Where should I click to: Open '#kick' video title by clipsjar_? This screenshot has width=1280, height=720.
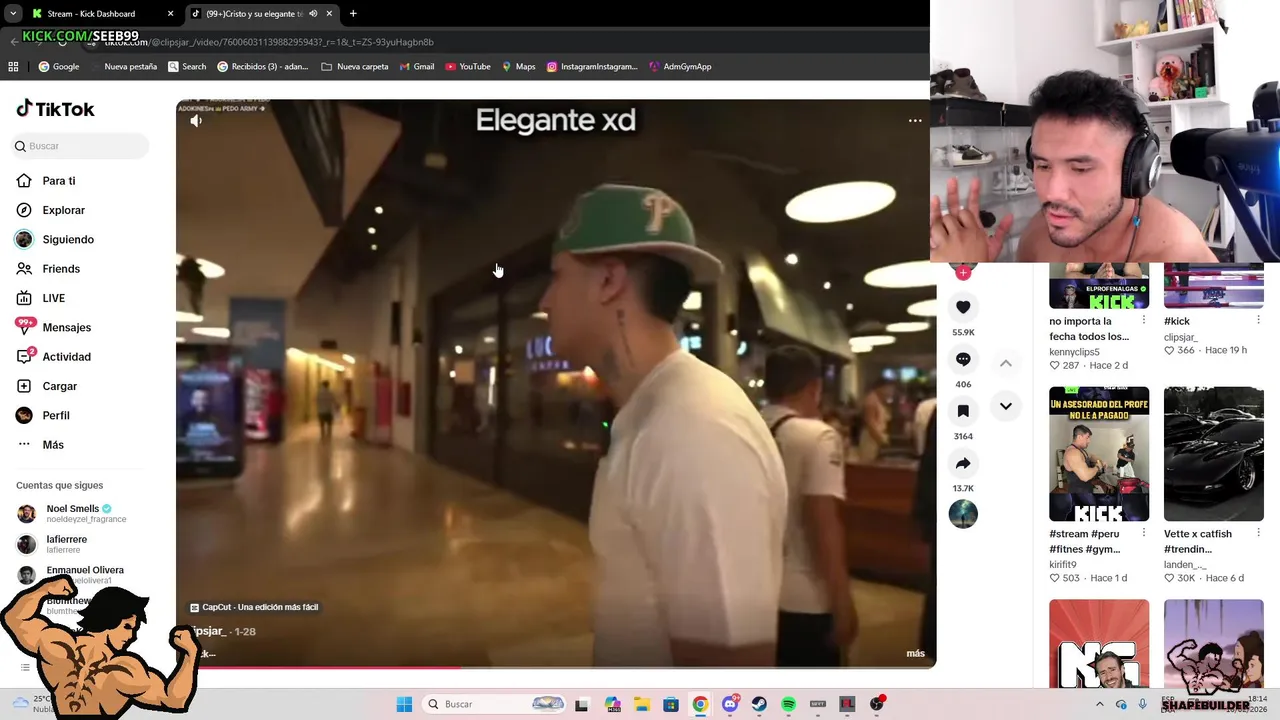1177,322
